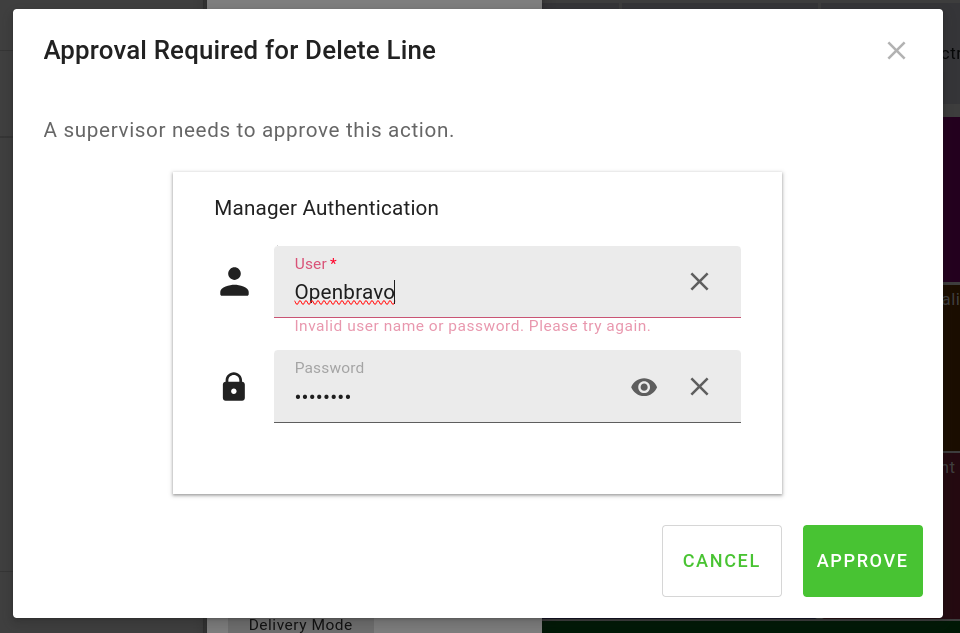Click the grey Password field label
Screen dimensions: 960x633
(x=329, y=368)
